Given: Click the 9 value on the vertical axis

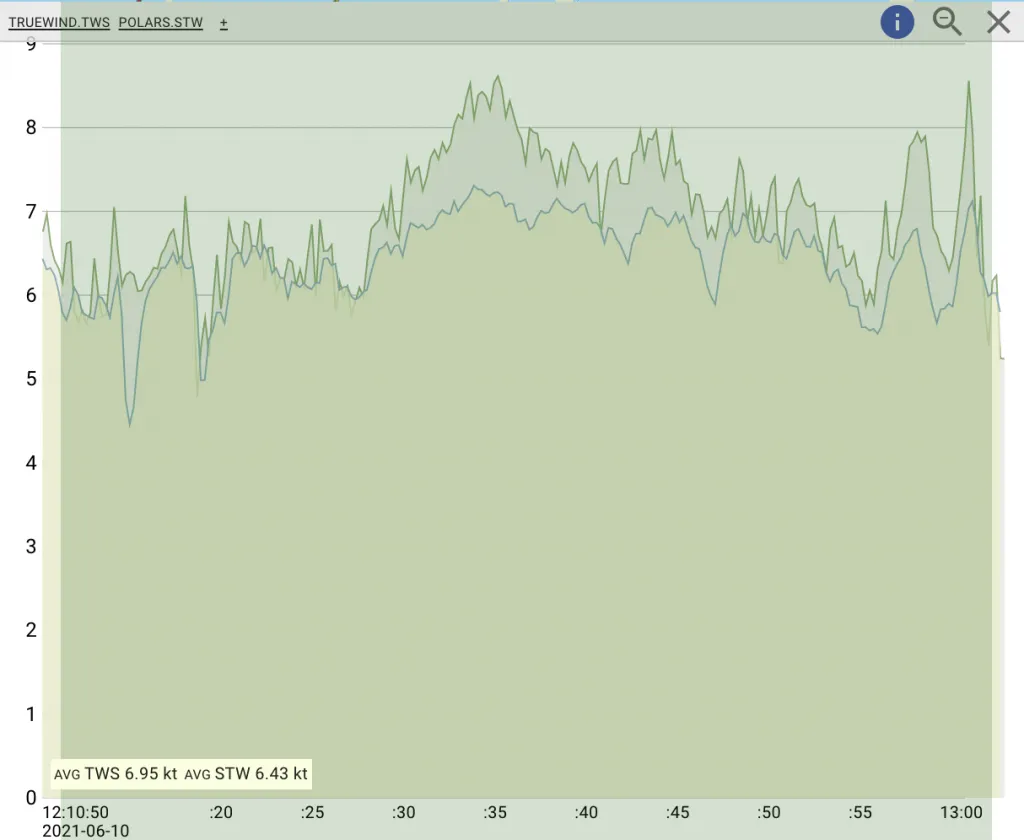Looking at the screenshot, I should 31,44.
